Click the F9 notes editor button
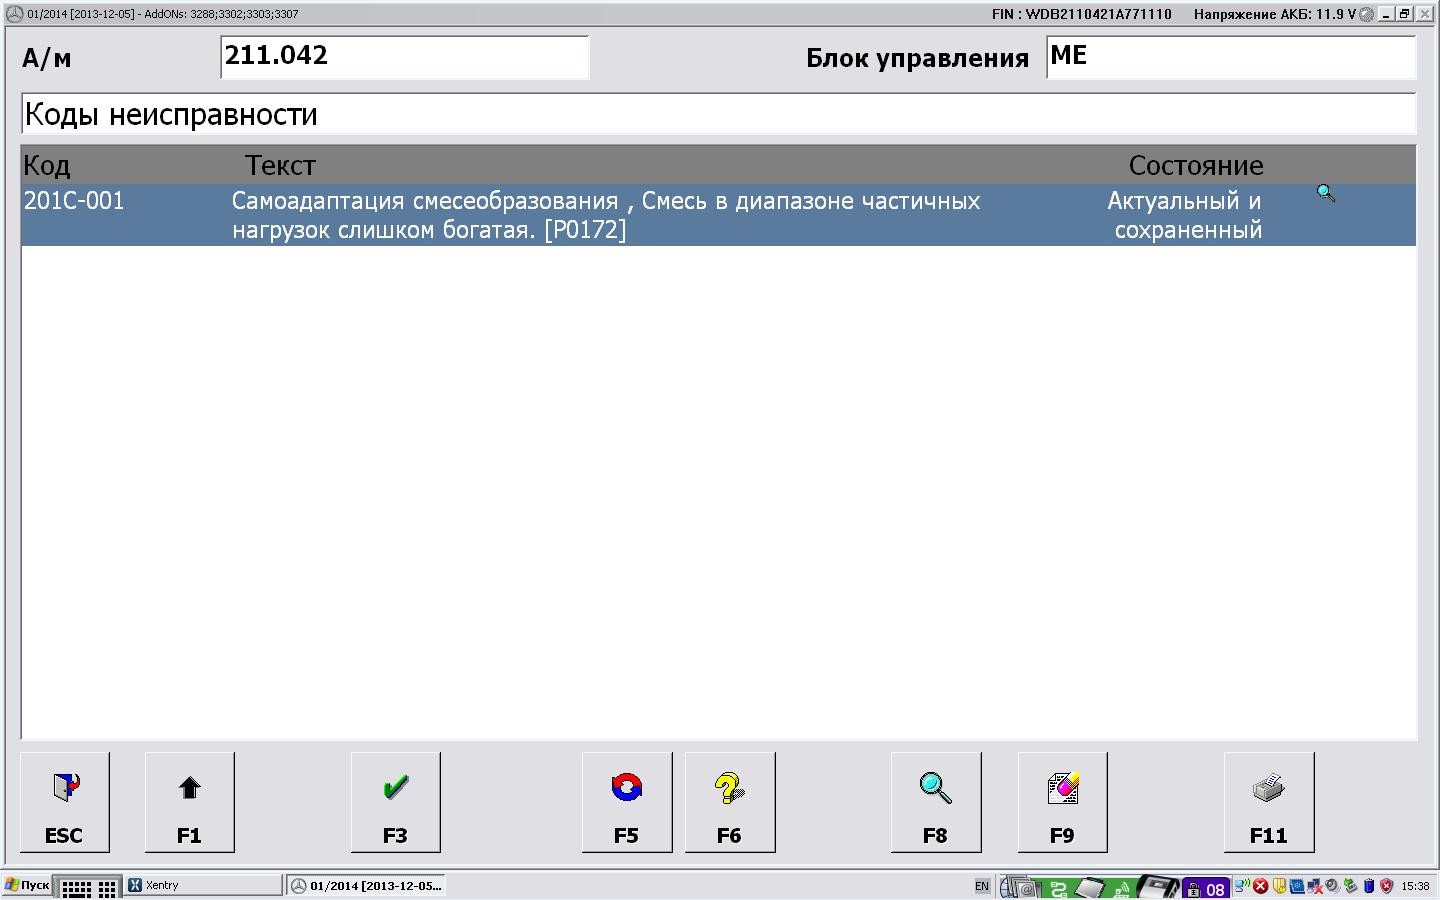The width and height of the screenshot is (1440, 900). tap(1063, 802)
